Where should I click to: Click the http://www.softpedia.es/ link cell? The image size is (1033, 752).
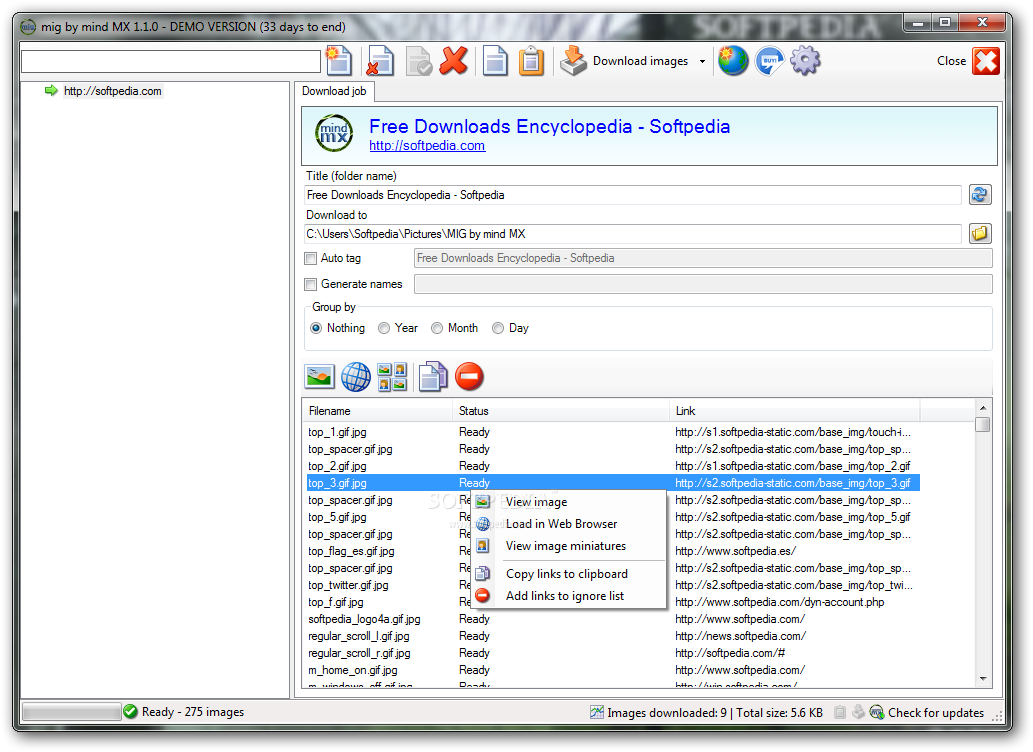pyautogui.click(x=735, y=551)
